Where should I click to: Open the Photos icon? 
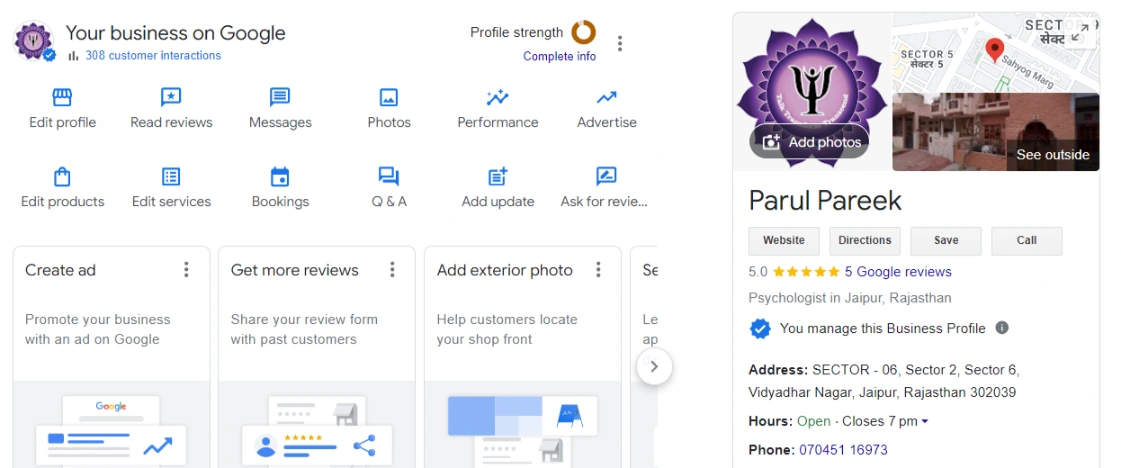389,97
